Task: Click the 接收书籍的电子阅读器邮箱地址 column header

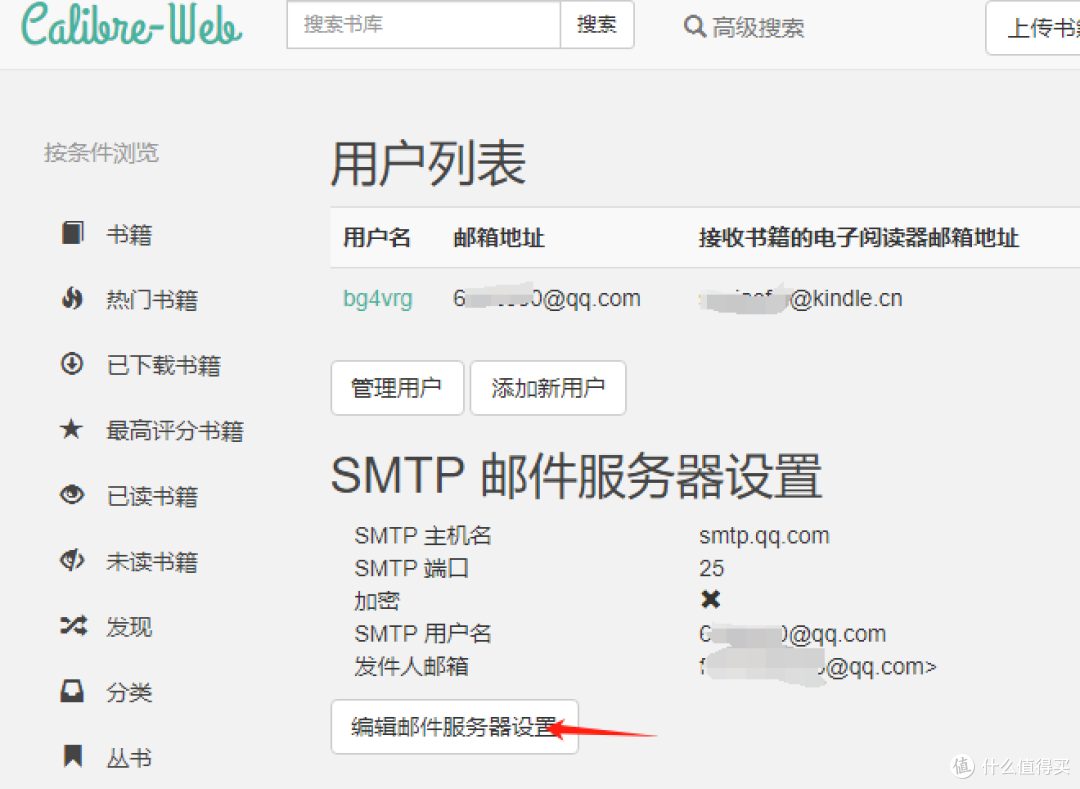Action: tap(858, 238)
